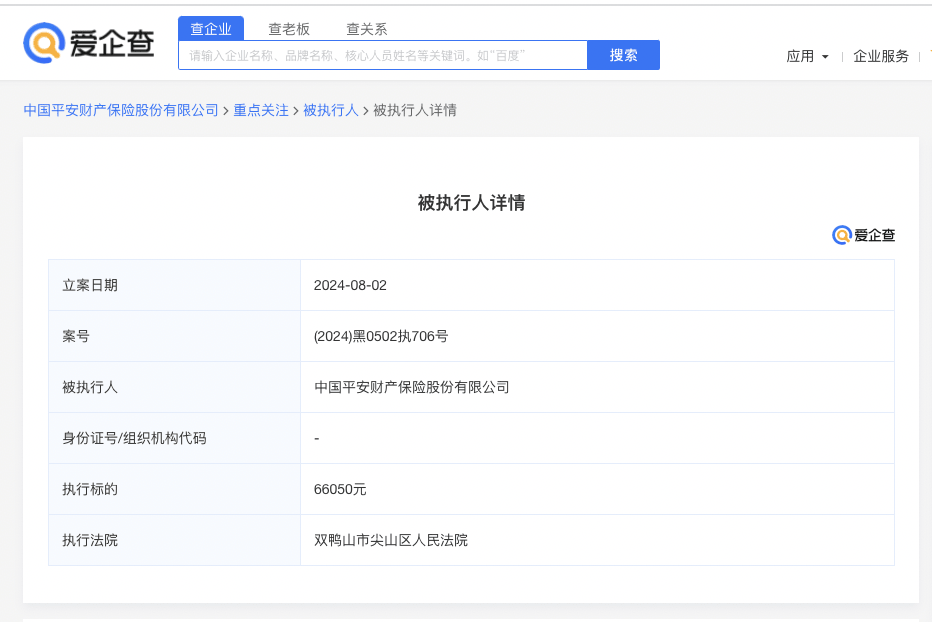Click the blue 搜索 button
The height and width of the screenshot is (622, 932).
pos(624,55)
